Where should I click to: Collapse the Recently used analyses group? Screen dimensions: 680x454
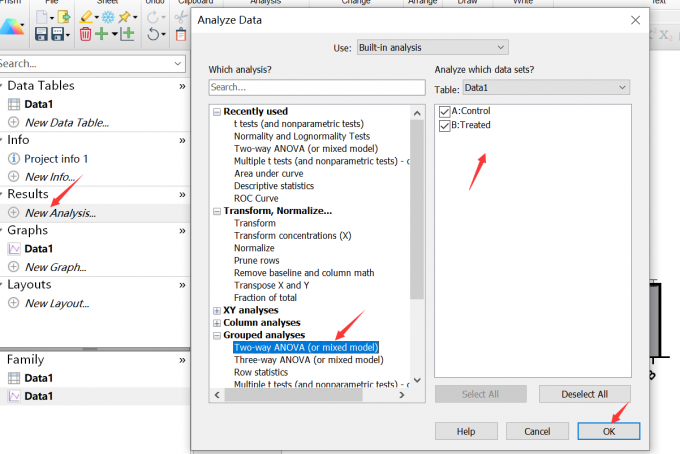[x=217, y=111]
